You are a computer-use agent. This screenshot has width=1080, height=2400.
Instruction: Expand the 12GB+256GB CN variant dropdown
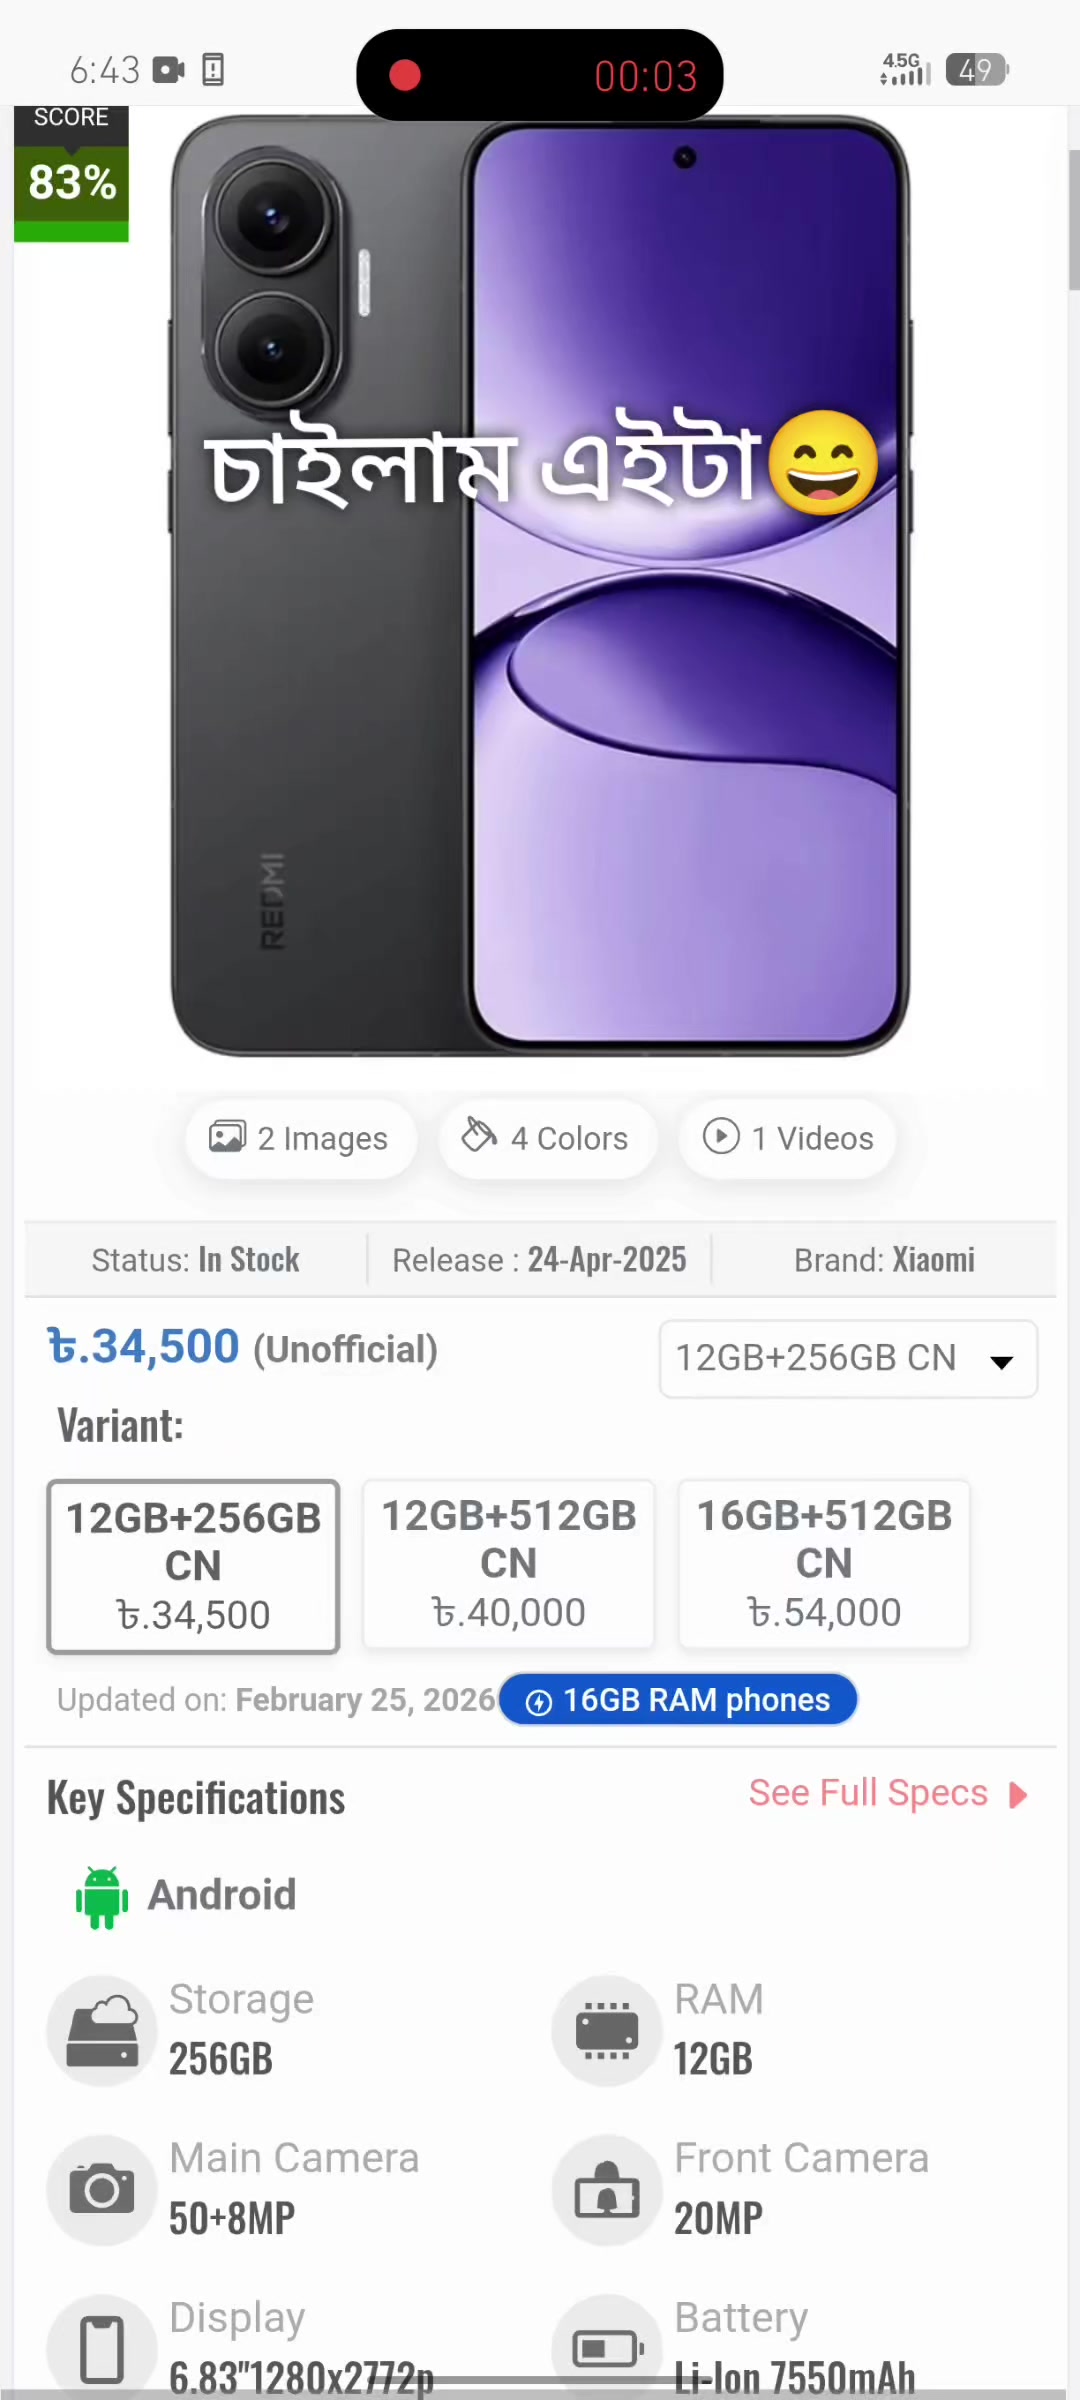pyautogui.click(x=848, y=1359)
